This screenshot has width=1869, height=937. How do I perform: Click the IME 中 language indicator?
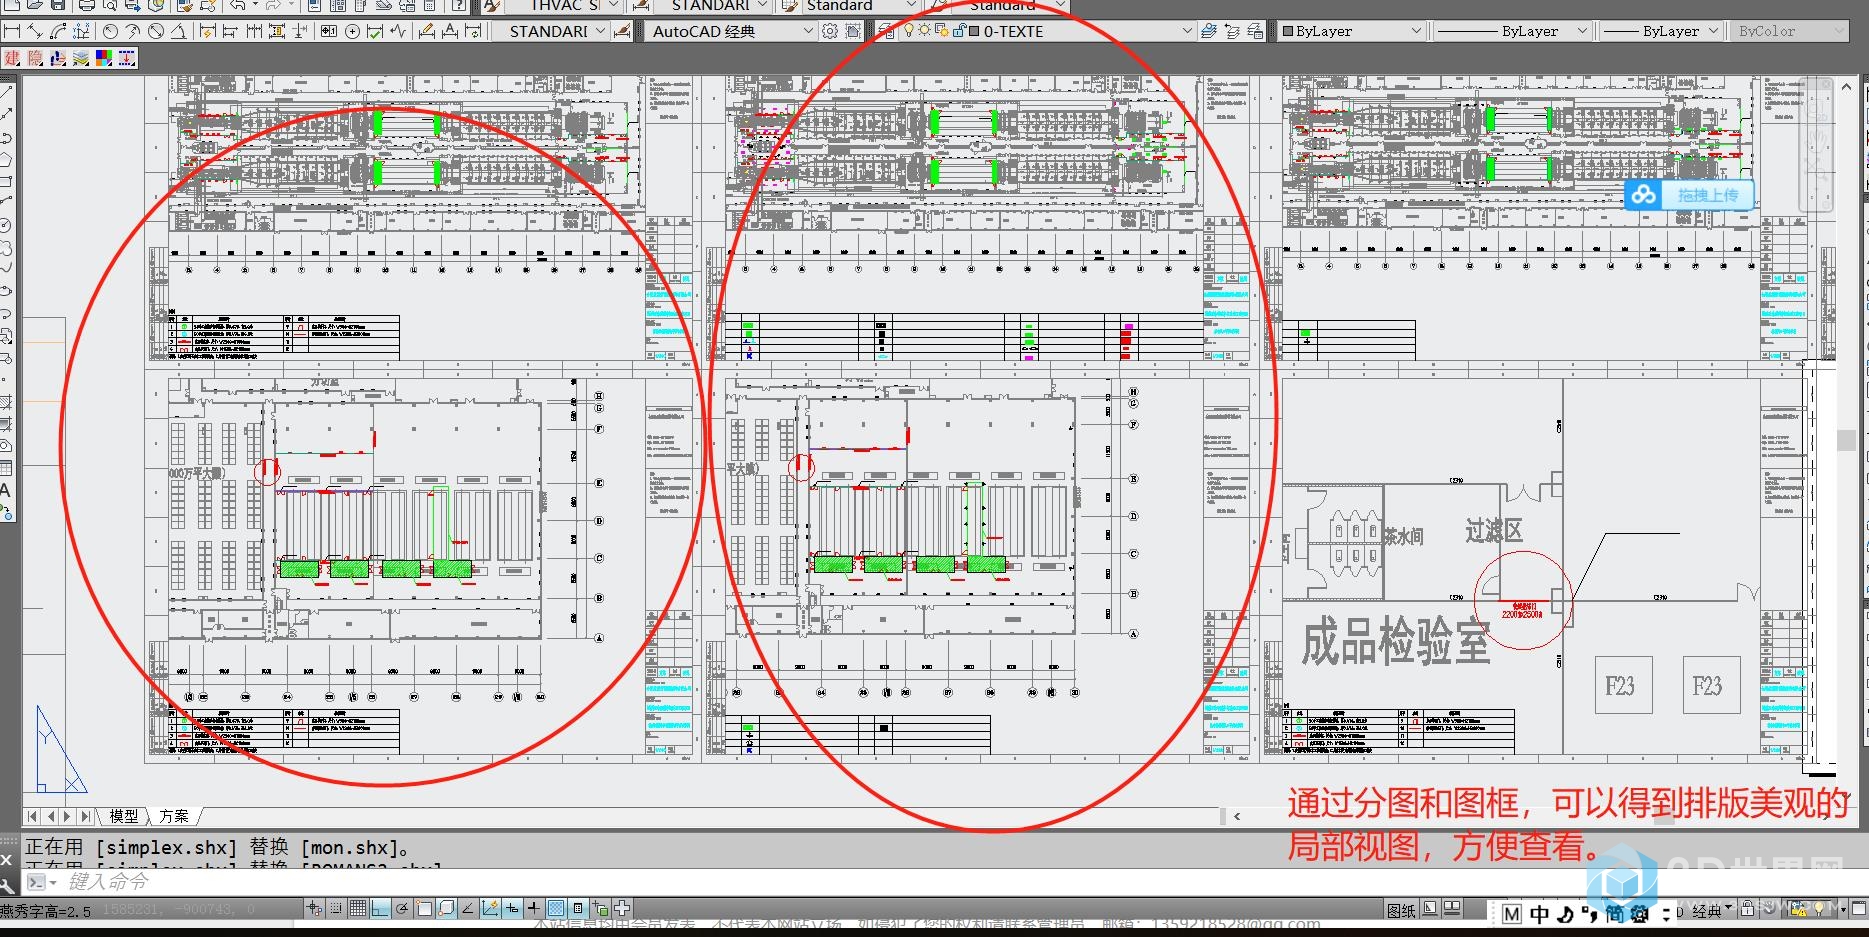tap(1540, 913)
